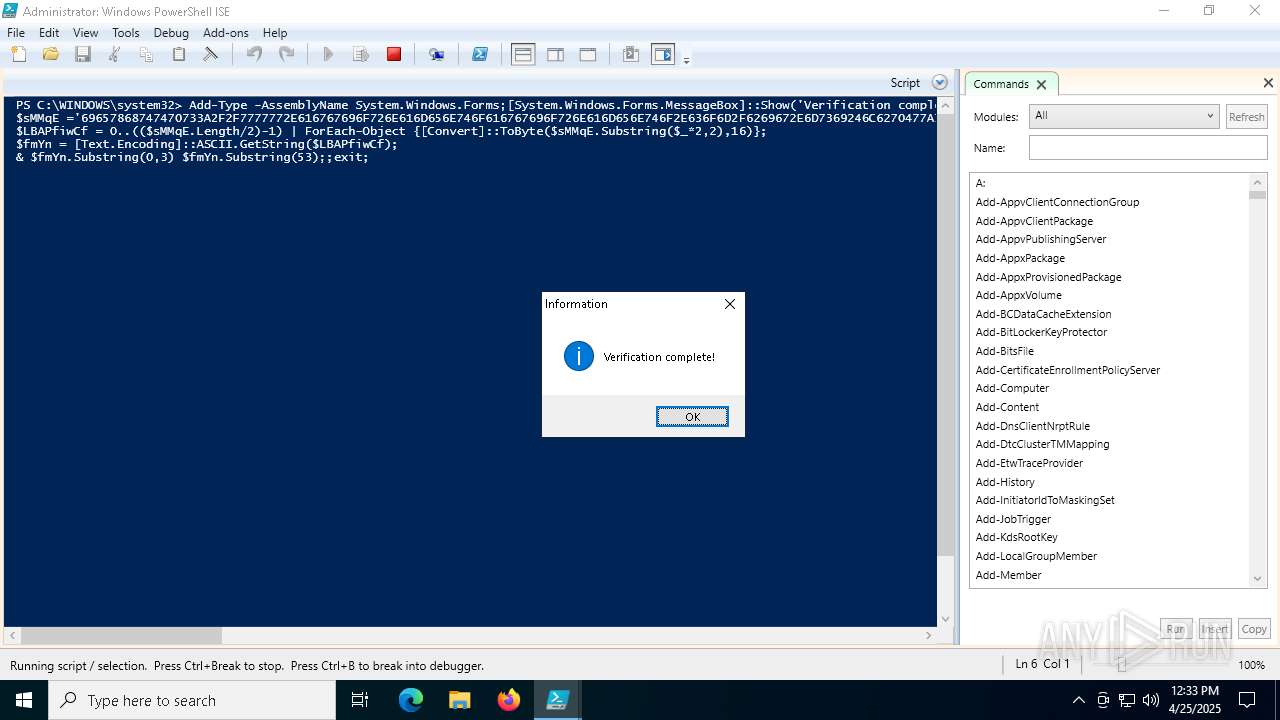Screen dimensions: 1280x720
Task: Close the Information dialog with X
Action: pyautogui.click(x=730, y=304)
